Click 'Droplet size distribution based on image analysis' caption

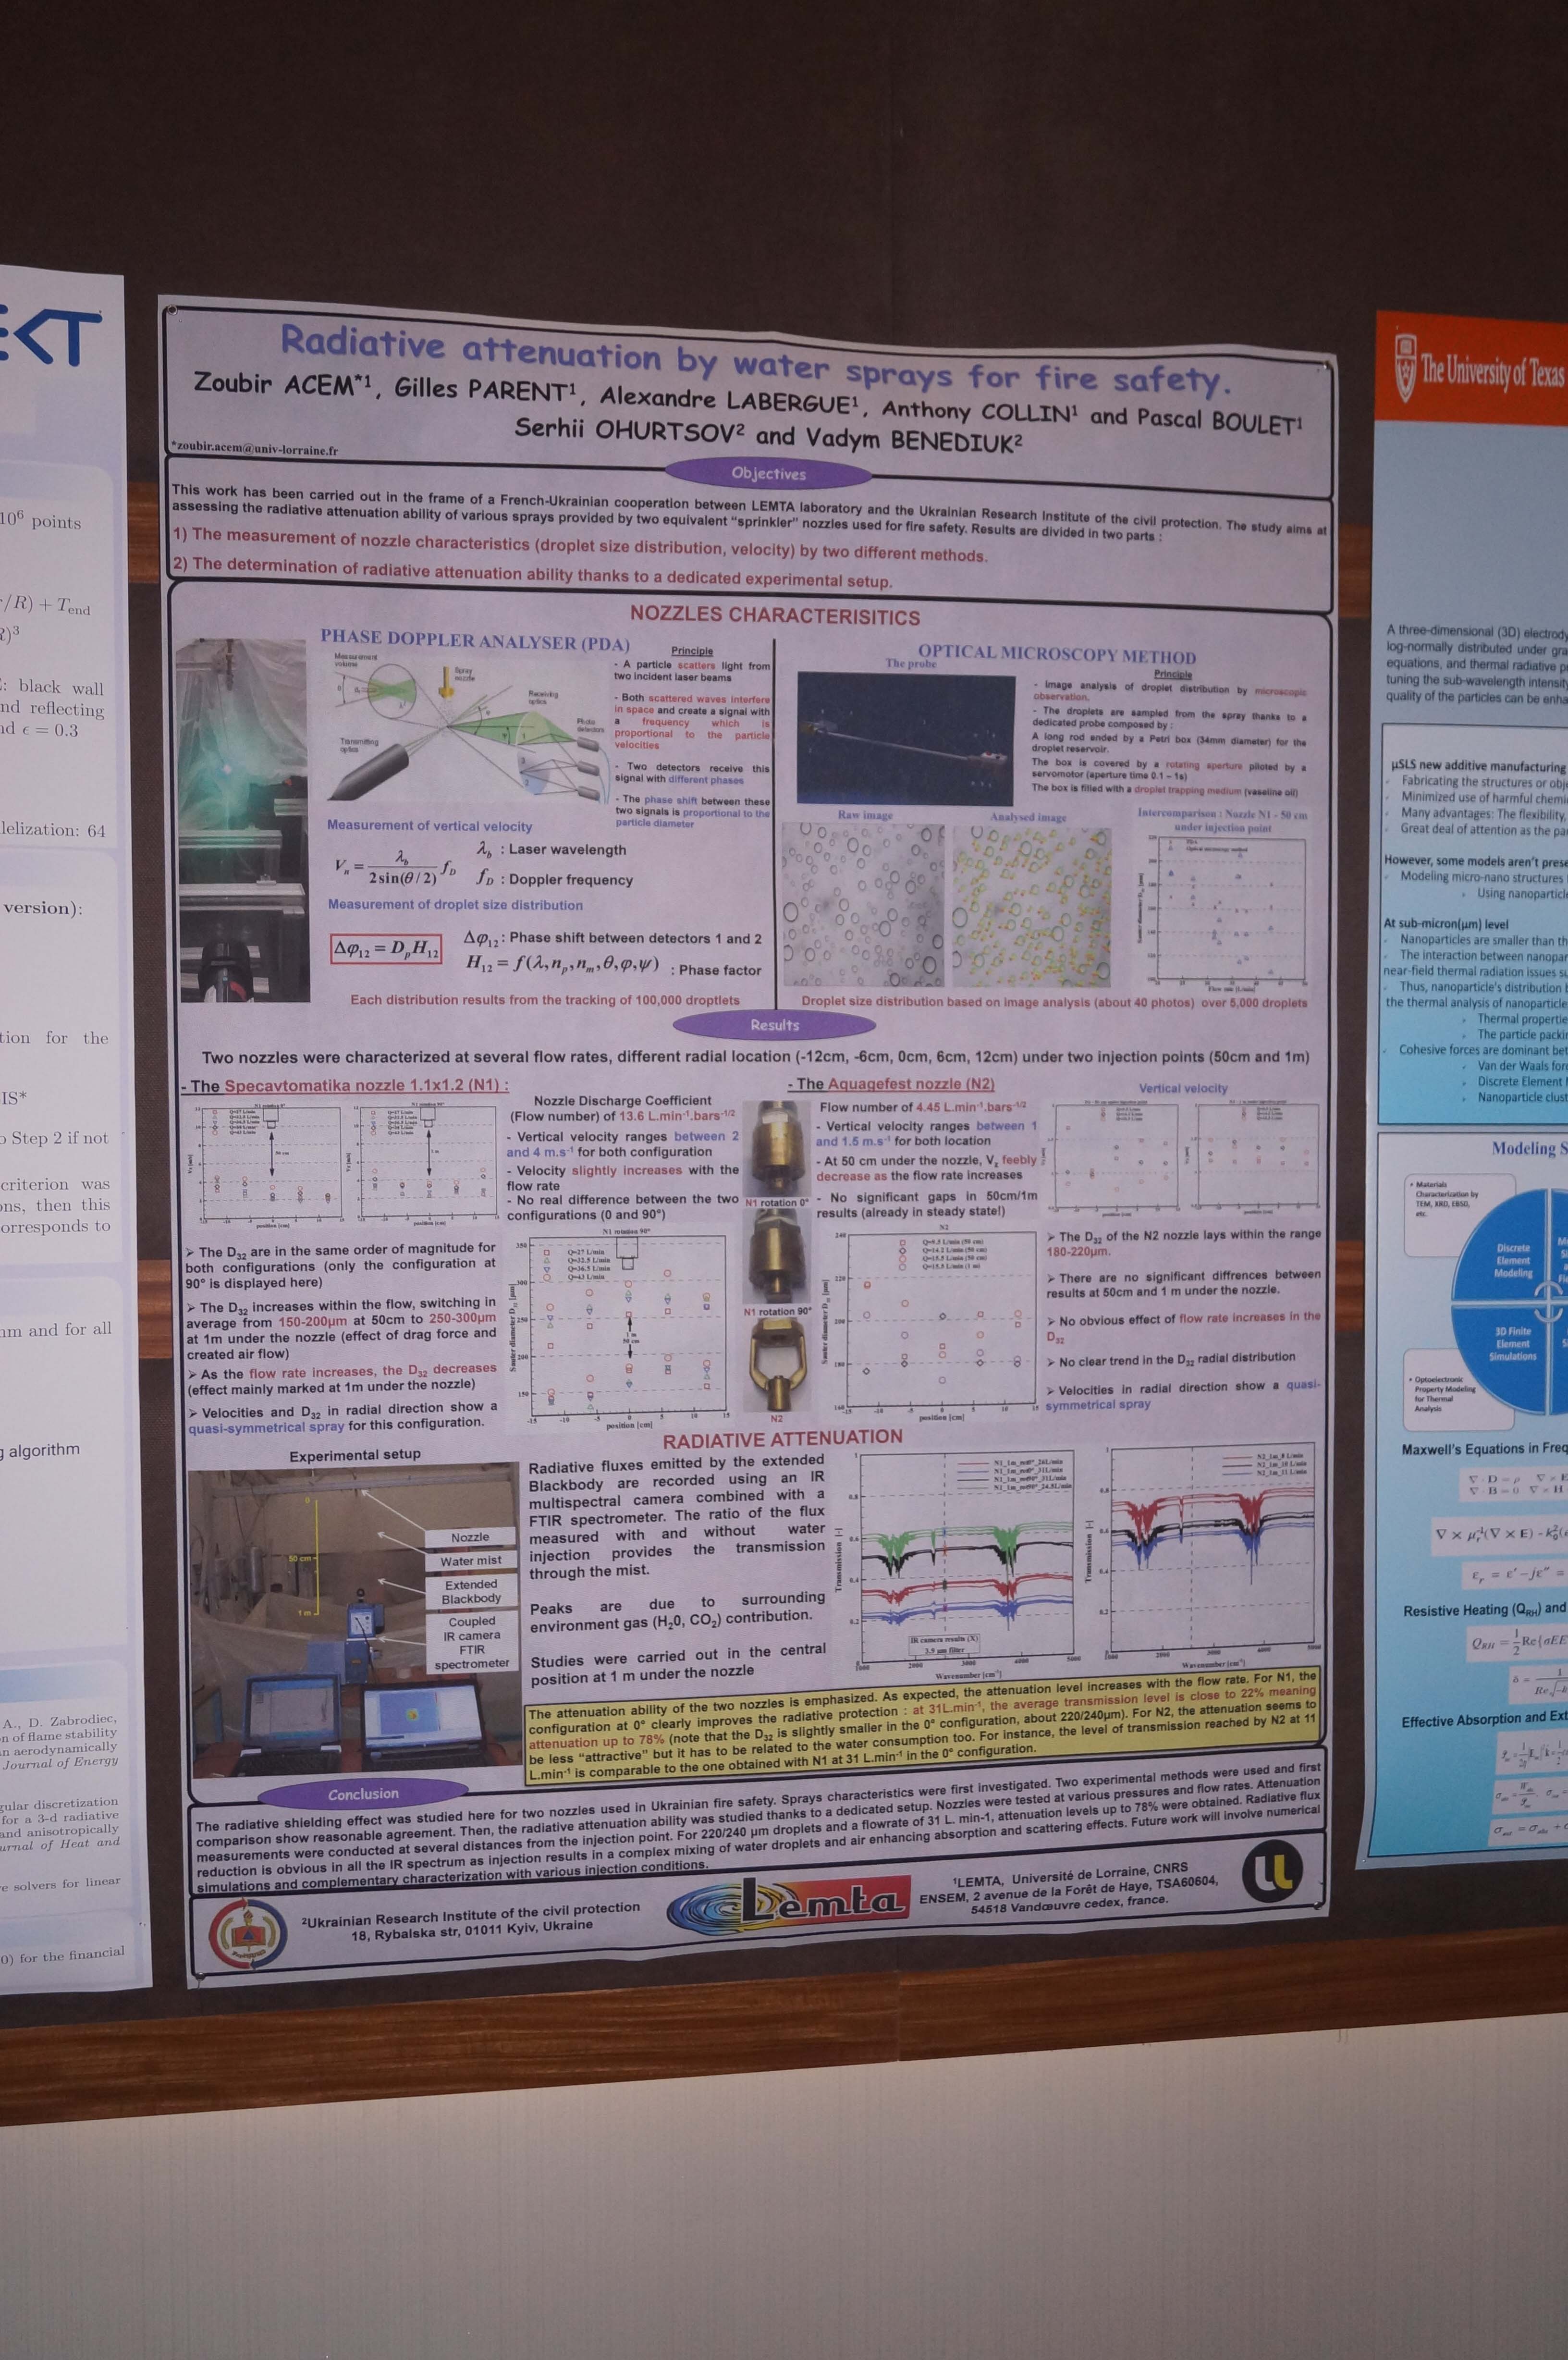coord(1054,1002)
